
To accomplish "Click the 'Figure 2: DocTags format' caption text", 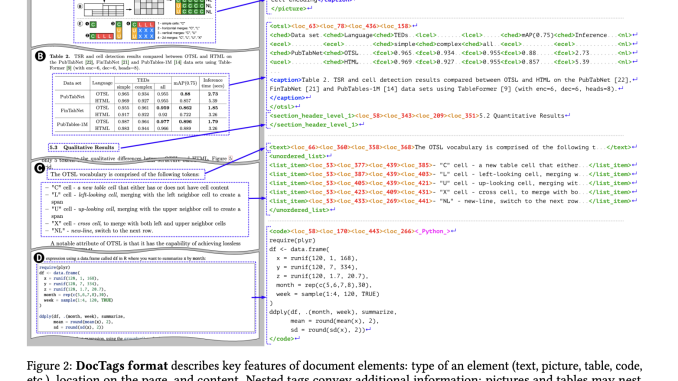I will coord(97,366).
